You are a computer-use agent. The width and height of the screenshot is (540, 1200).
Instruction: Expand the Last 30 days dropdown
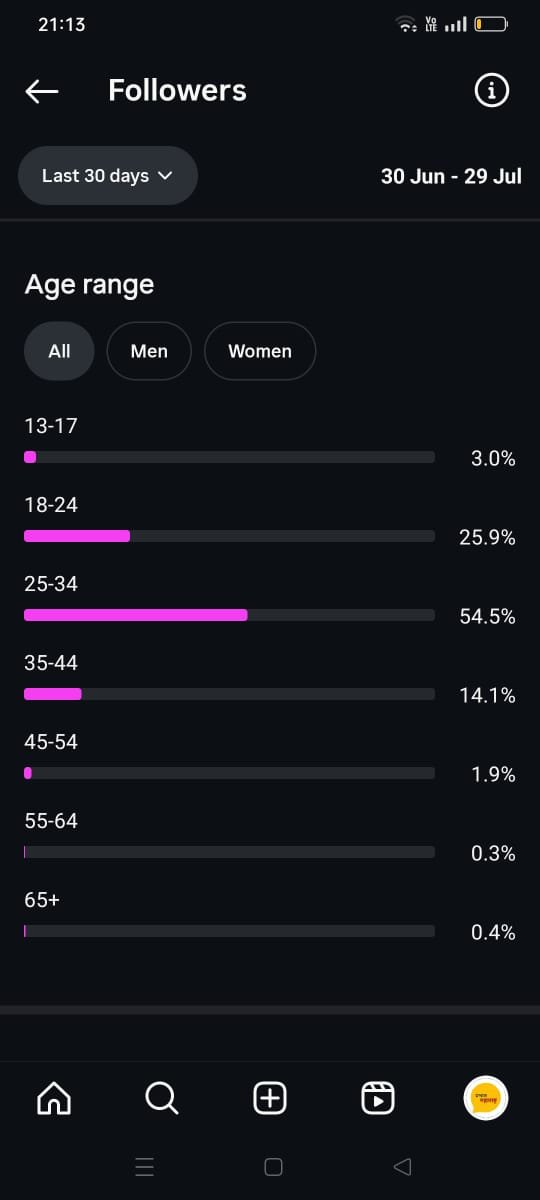pyautogui.click(x=108, y=176)
